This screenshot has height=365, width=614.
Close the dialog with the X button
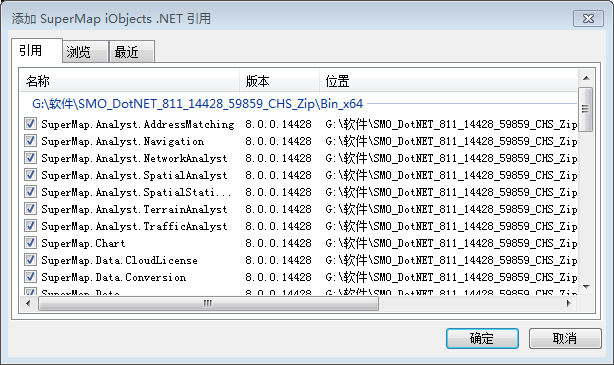(x=588, y=18)
